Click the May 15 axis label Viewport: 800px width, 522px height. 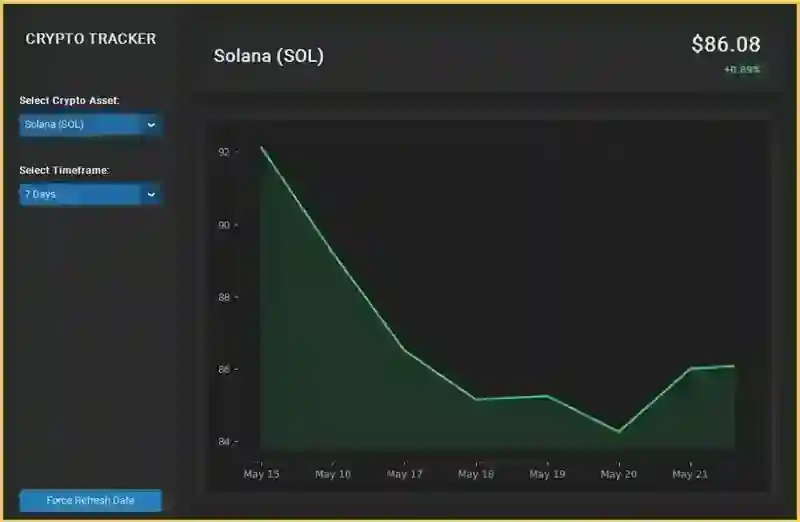(x=261, y=474)
